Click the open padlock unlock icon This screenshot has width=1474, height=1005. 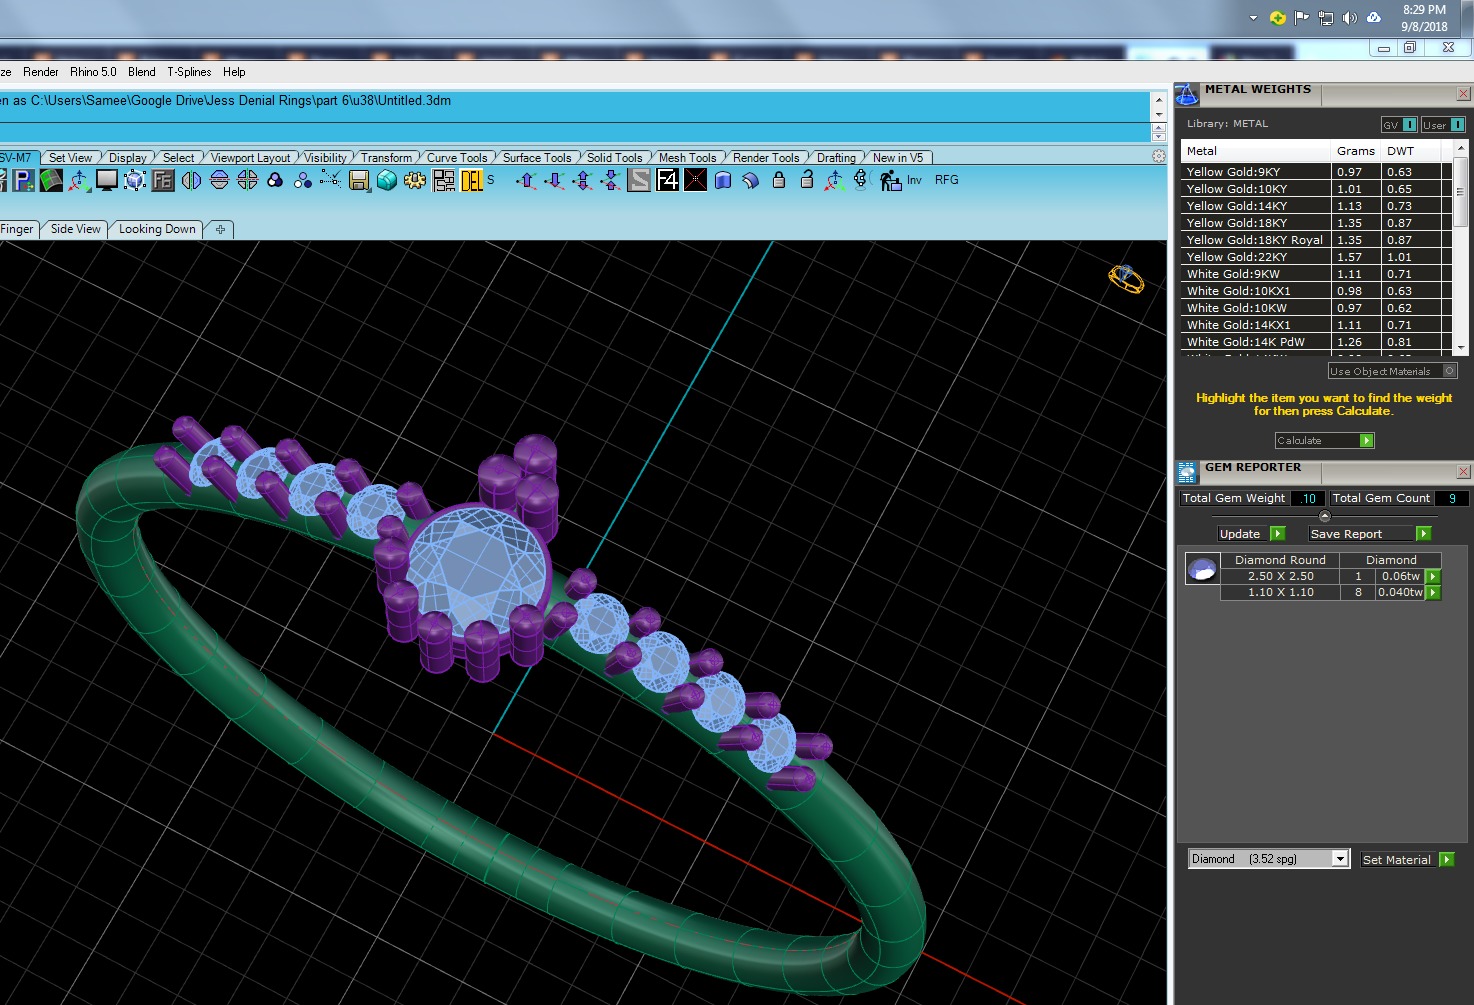point(807,180)
